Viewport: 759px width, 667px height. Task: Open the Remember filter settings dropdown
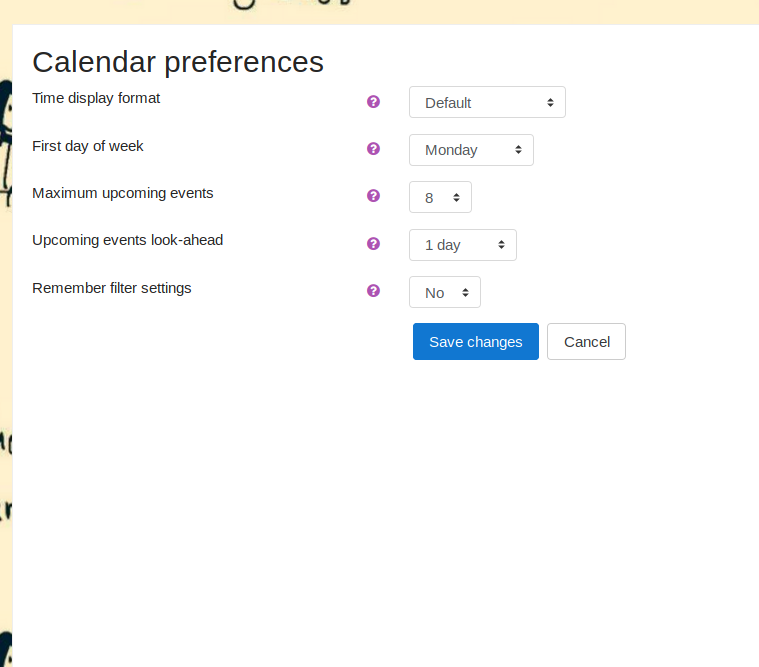tap(445, 292)
